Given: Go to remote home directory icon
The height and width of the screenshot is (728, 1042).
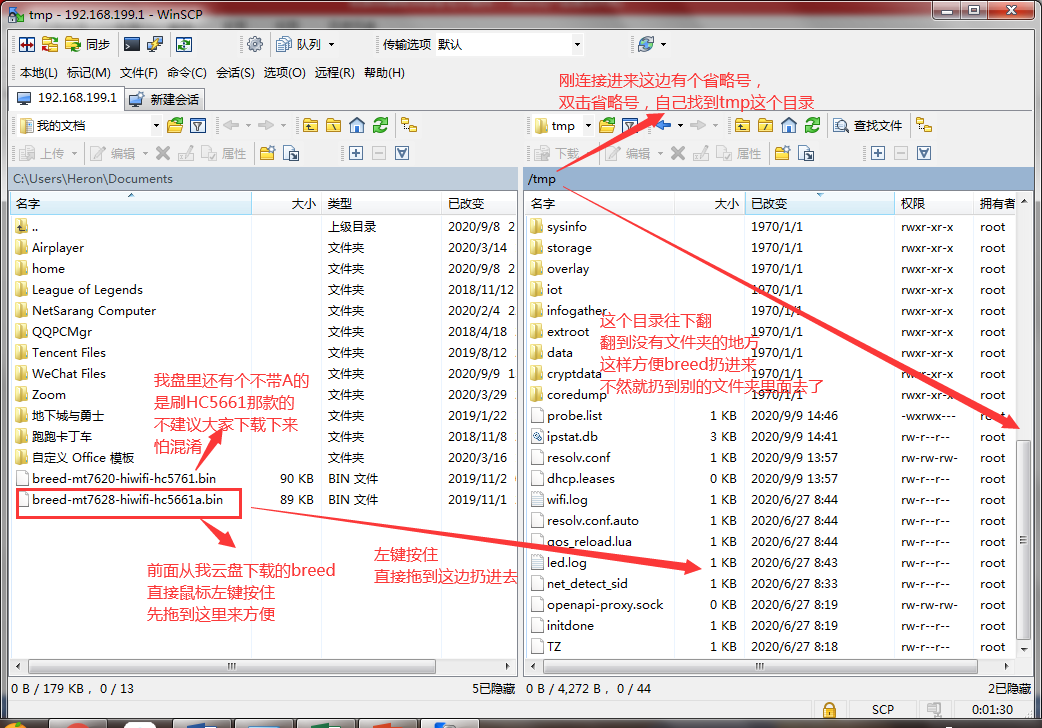Looking at the screenshot, I should [x=789, y=125].
